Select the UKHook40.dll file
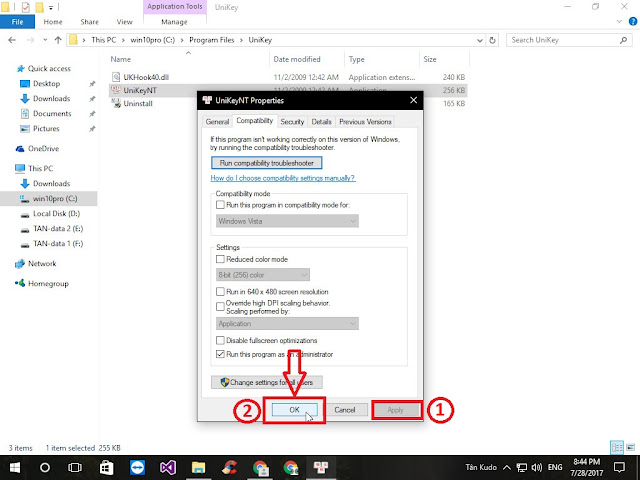The height and width of the screenshot is (480, 640). (146, 77)
